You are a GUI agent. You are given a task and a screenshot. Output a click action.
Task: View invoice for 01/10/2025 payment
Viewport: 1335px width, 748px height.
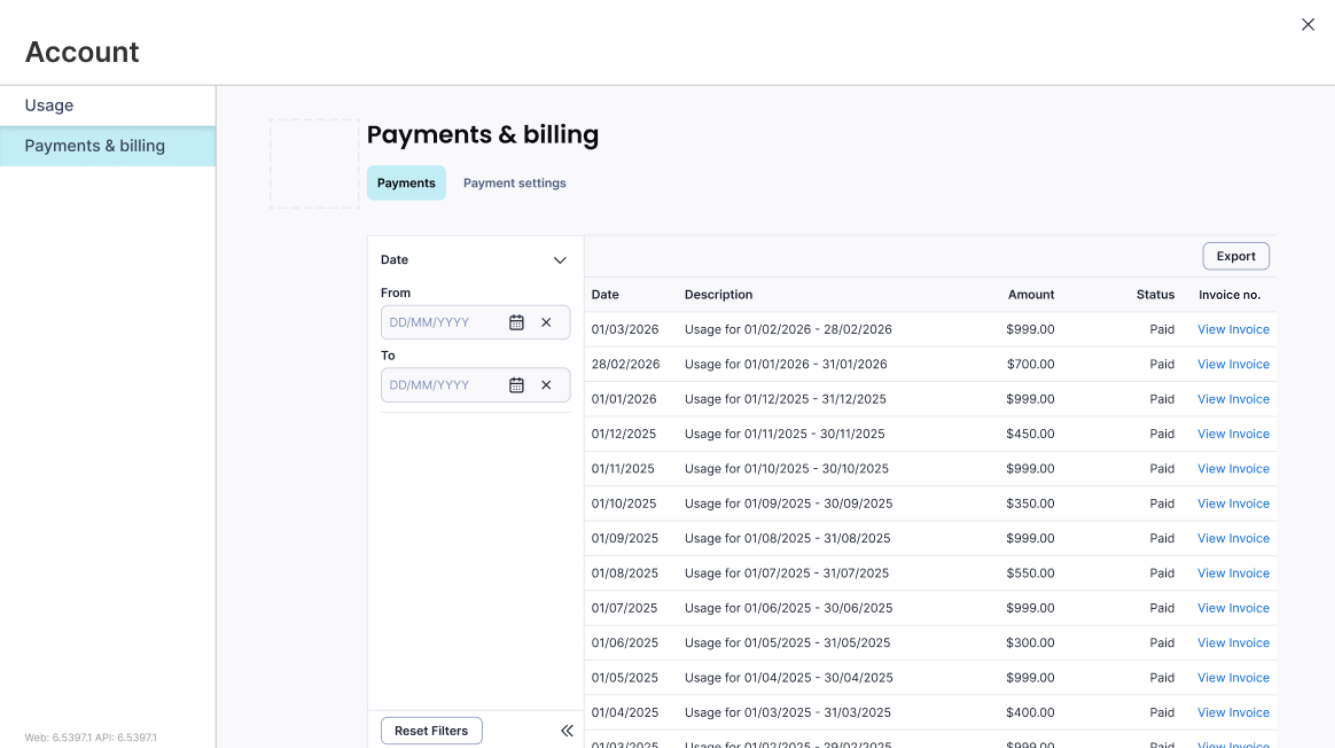(x=1233, y=504)
